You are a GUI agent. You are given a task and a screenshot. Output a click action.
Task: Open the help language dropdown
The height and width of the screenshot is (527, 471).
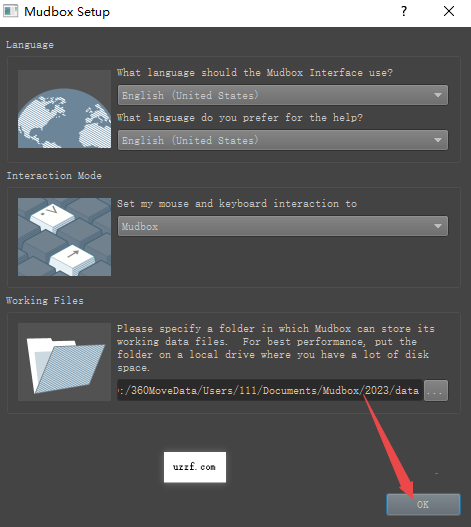click(x=283, y=140)
